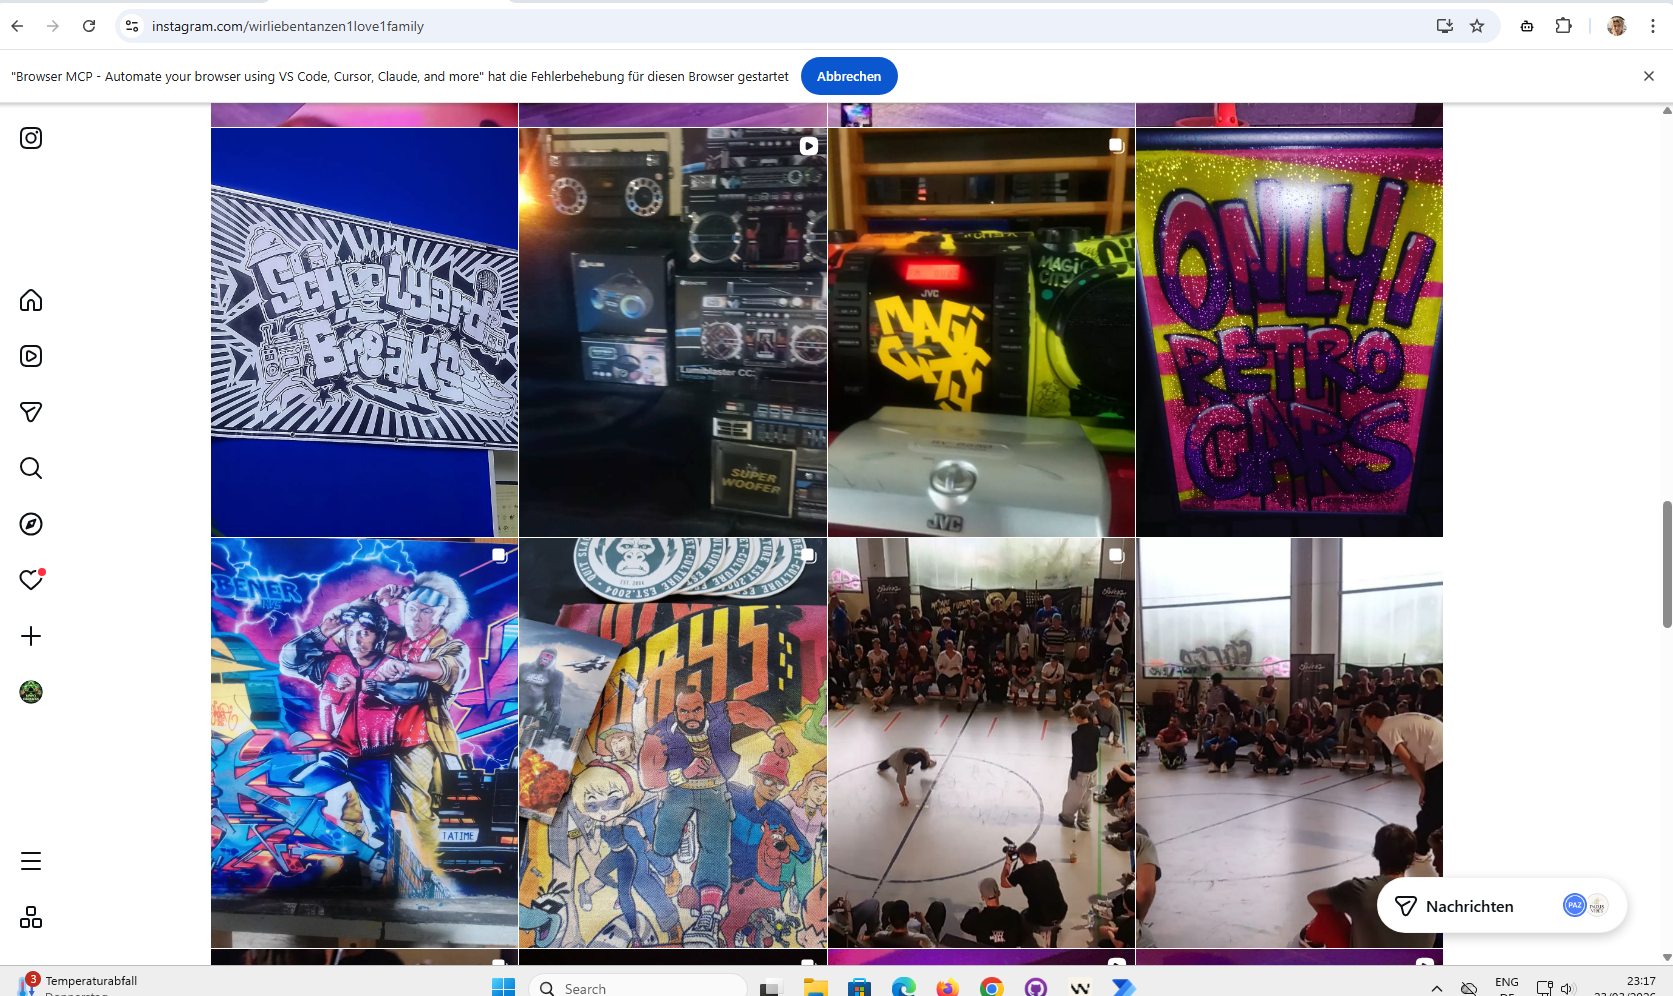1673x996 pixels.
Task: Show hidden system tray icons
Action: tap(1436, 988)
